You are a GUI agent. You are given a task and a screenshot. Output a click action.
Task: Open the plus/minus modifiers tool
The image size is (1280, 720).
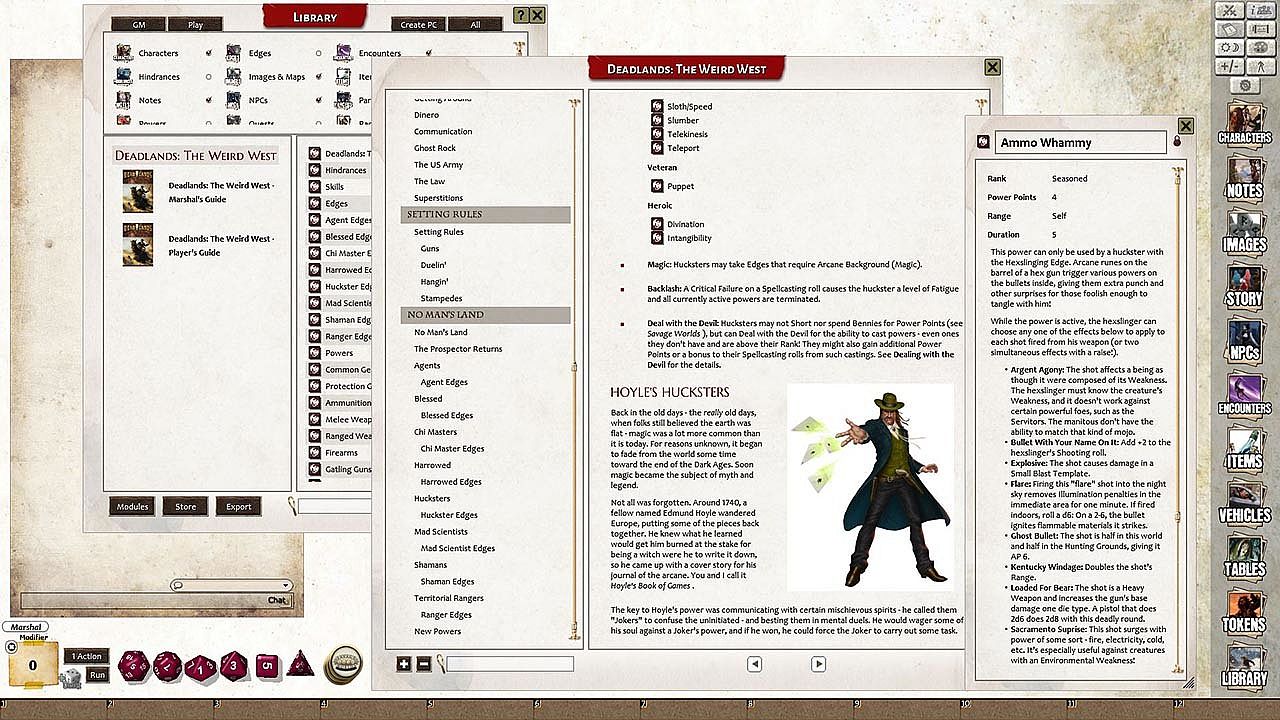1231,67
